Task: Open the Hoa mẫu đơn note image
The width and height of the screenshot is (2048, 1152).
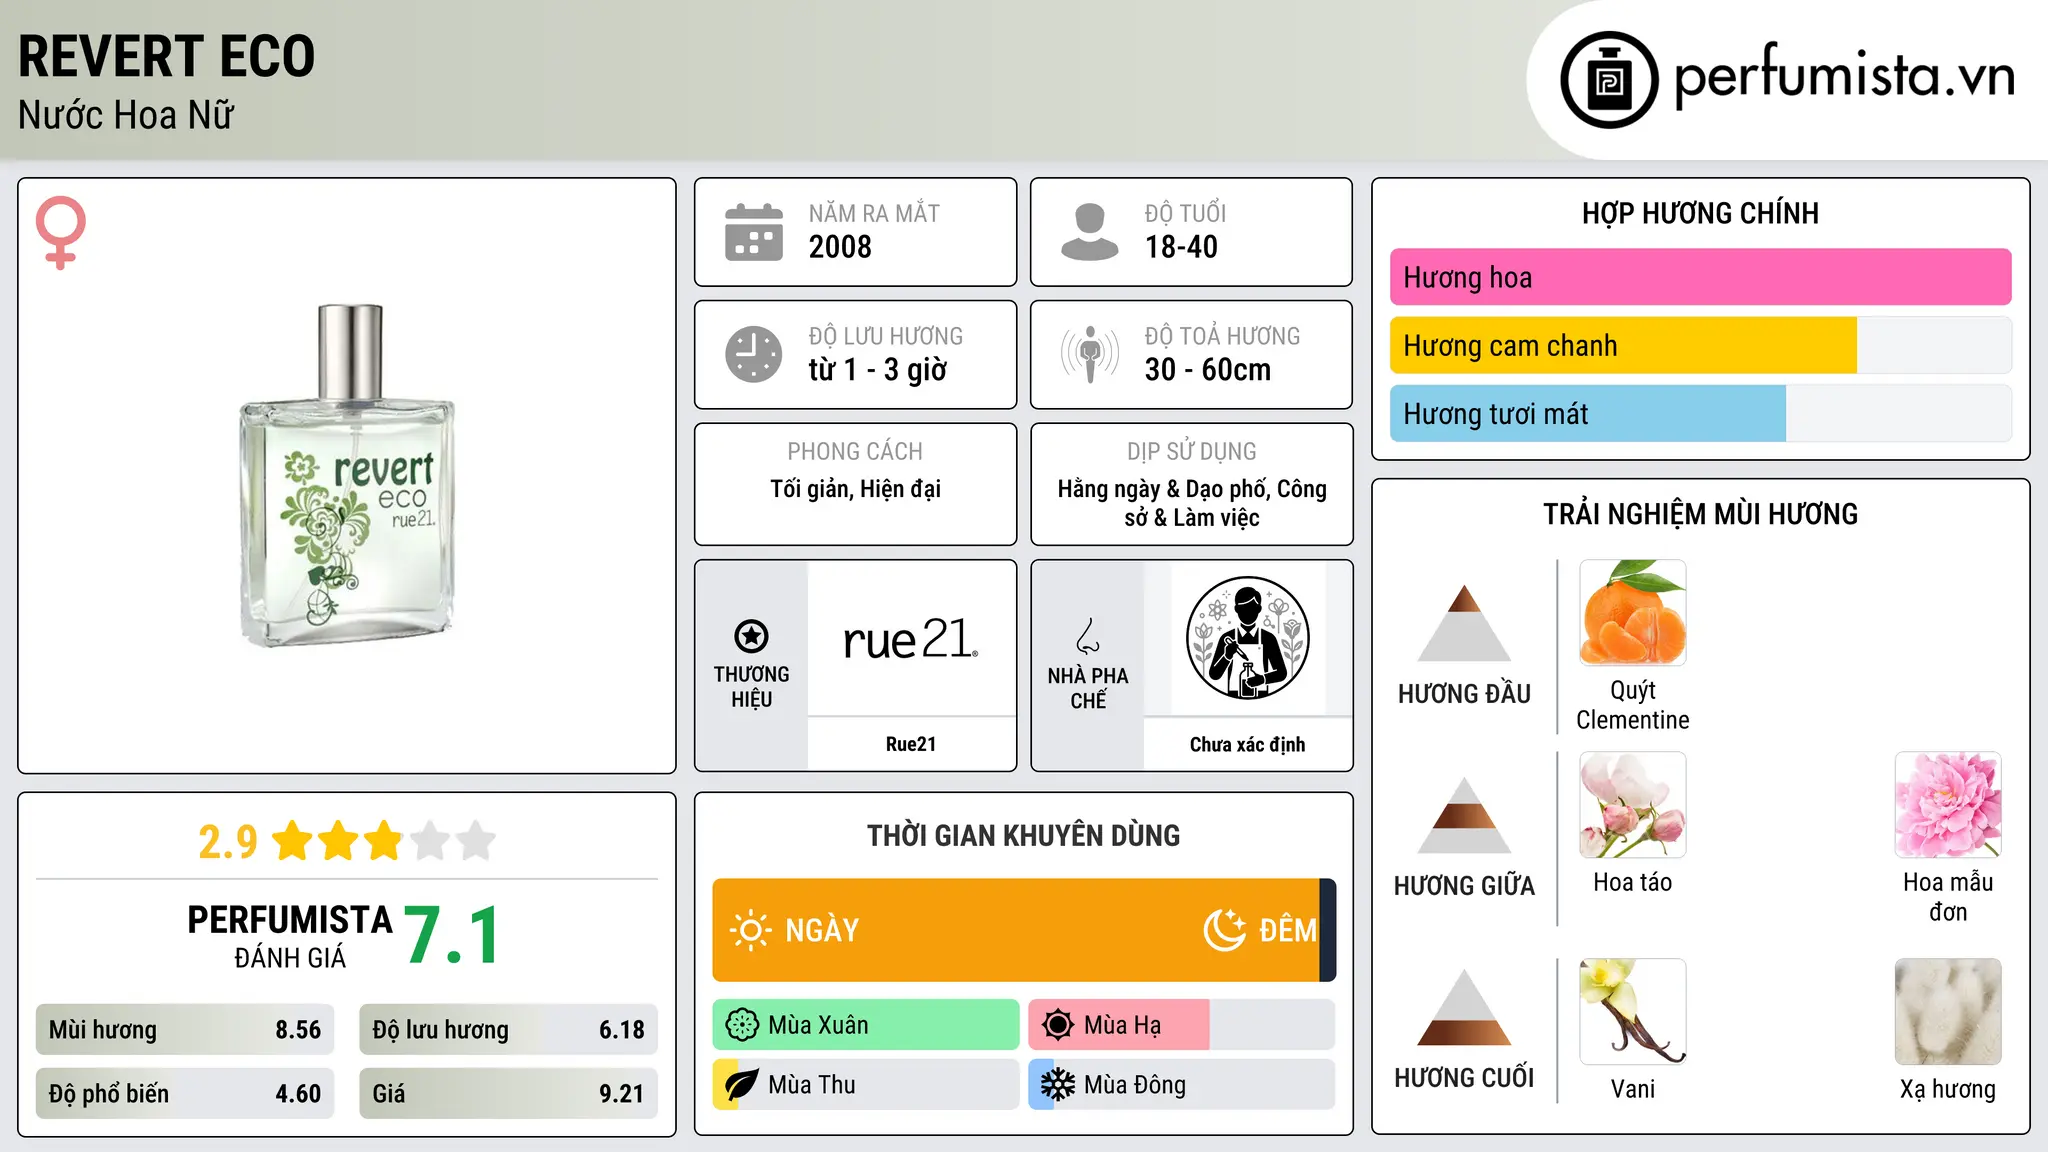Action: 1948,805
